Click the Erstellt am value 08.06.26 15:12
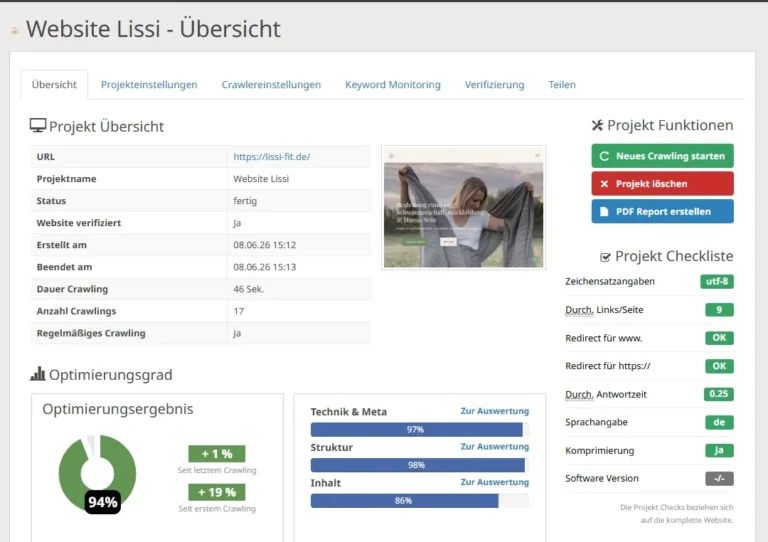This screenshot has width=768, height=542. [264, 245]
